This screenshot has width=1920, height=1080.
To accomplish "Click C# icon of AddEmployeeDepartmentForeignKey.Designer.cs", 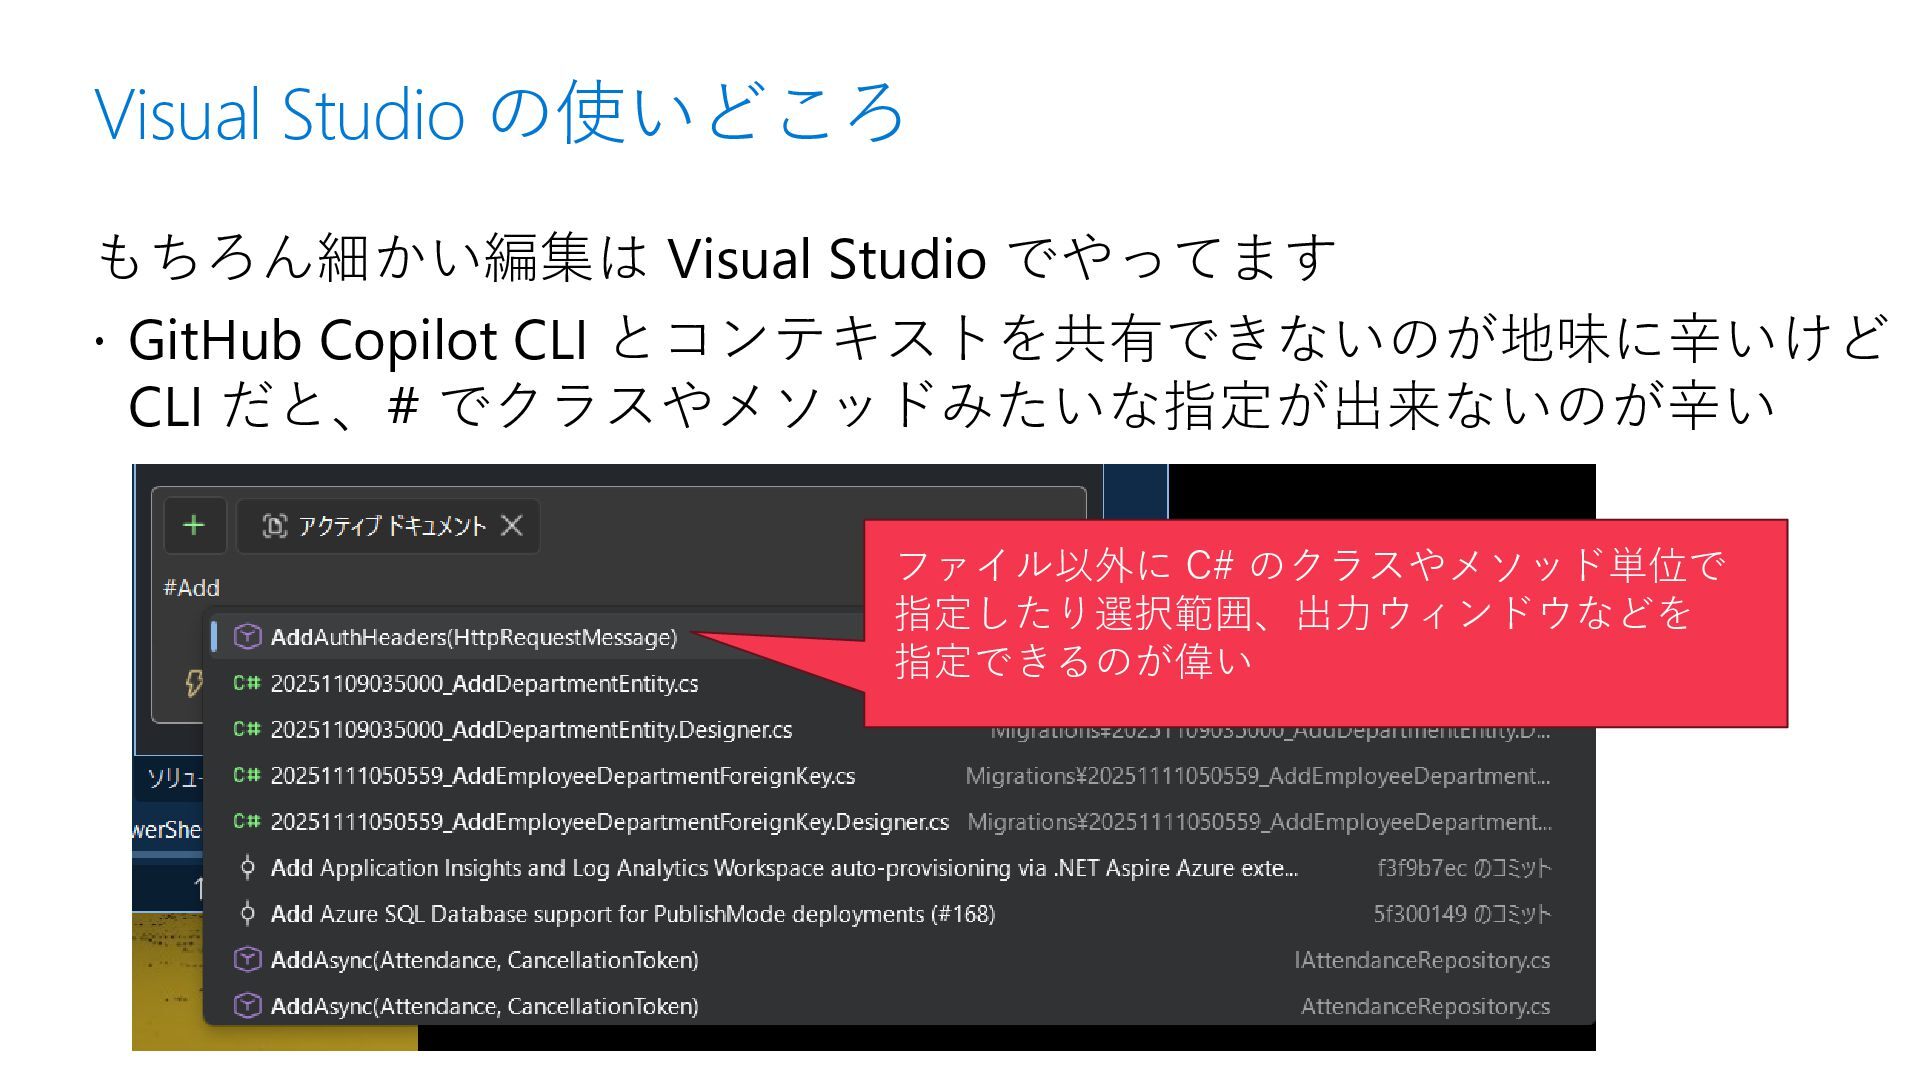I will 247,821.
